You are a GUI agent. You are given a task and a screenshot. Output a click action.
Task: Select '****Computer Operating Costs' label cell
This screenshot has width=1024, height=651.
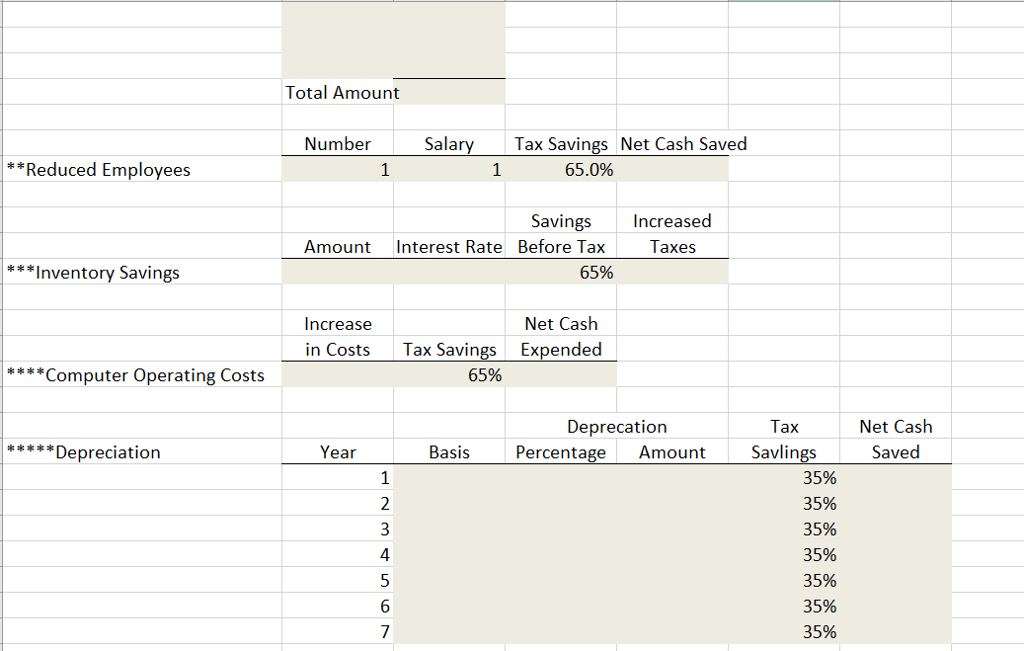click(x=142, y=375)
